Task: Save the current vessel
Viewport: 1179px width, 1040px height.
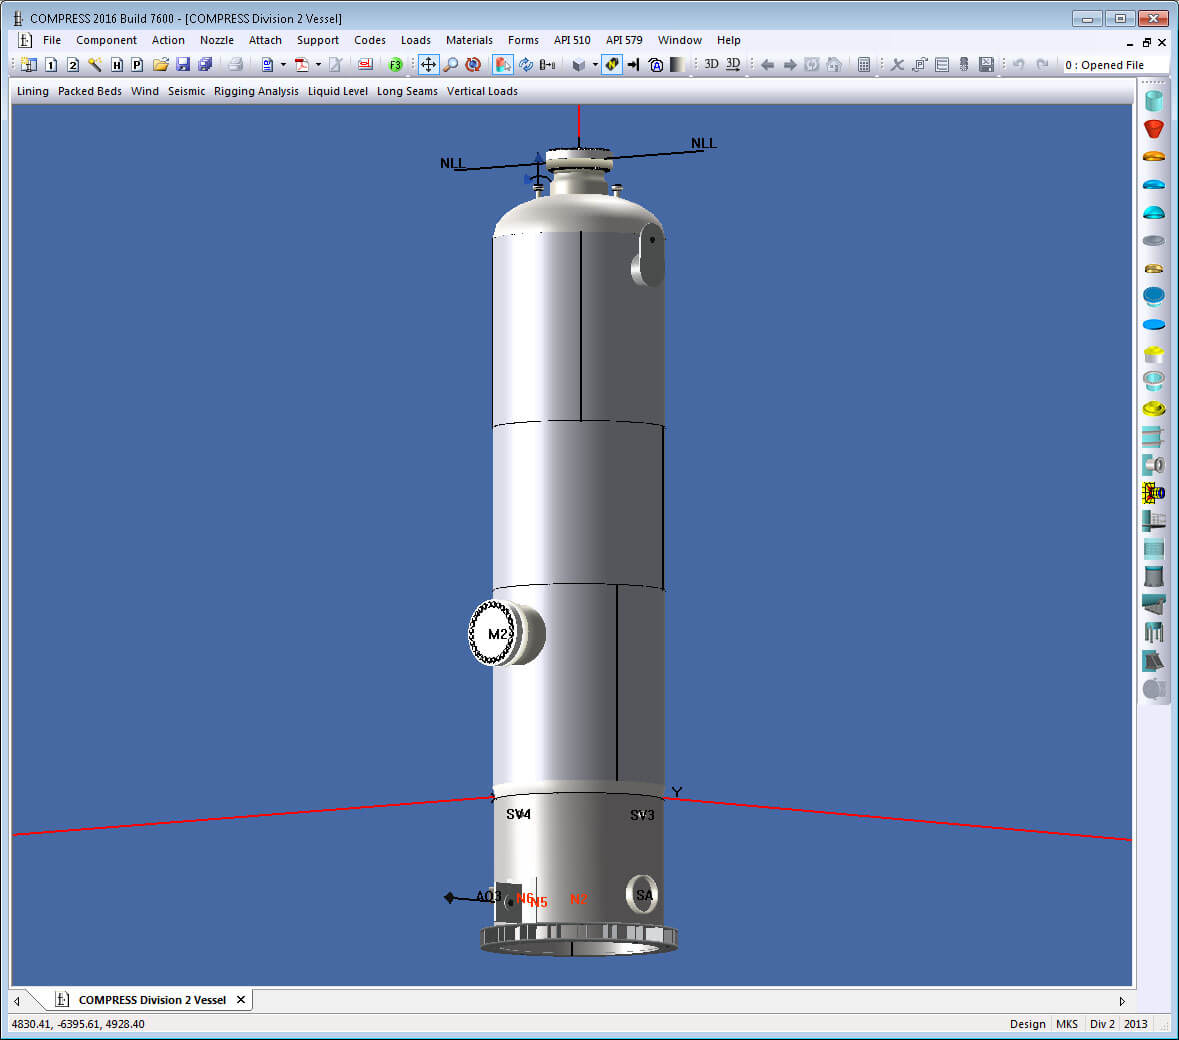Action: click(183, 65)
